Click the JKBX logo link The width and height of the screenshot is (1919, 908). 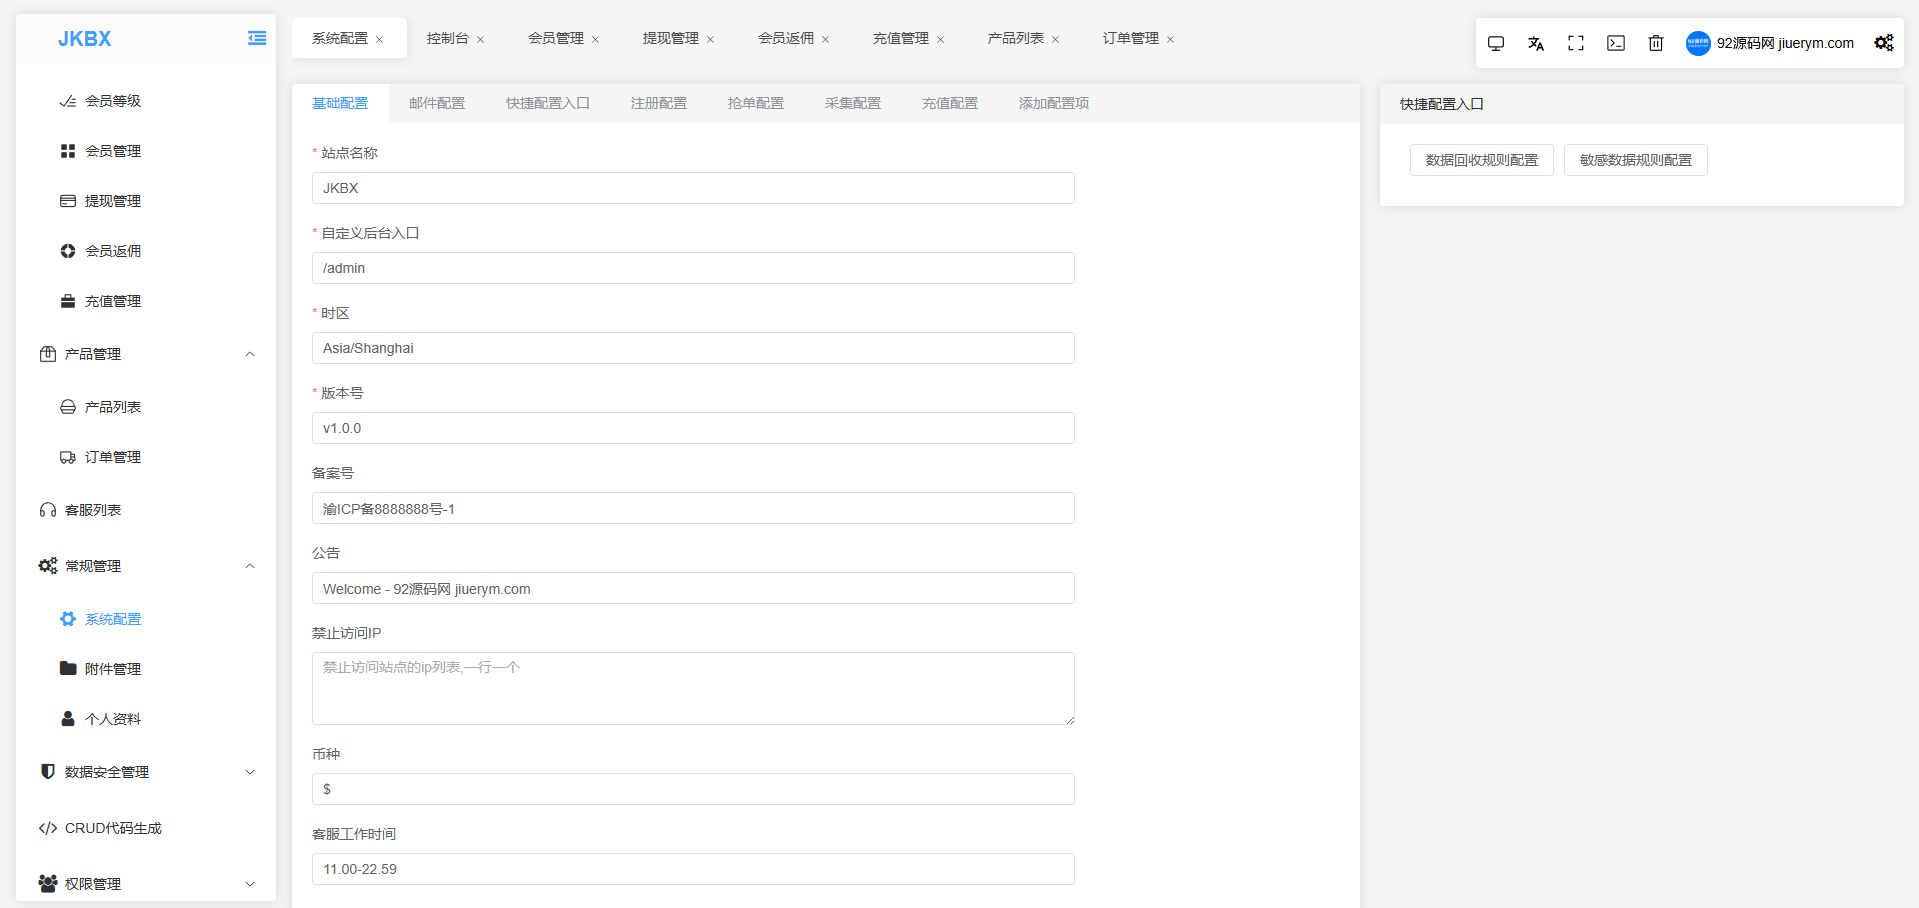(85, 39)
